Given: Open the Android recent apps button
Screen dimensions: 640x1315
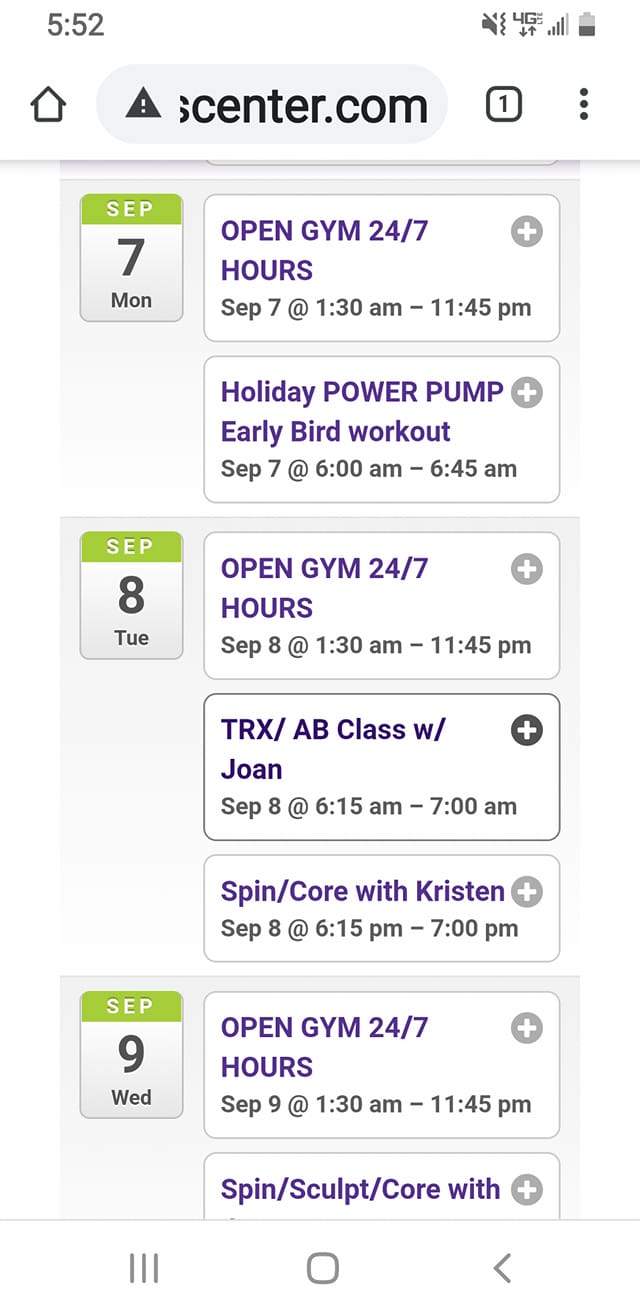Looking at the screenshot, I should (144, 1269).
